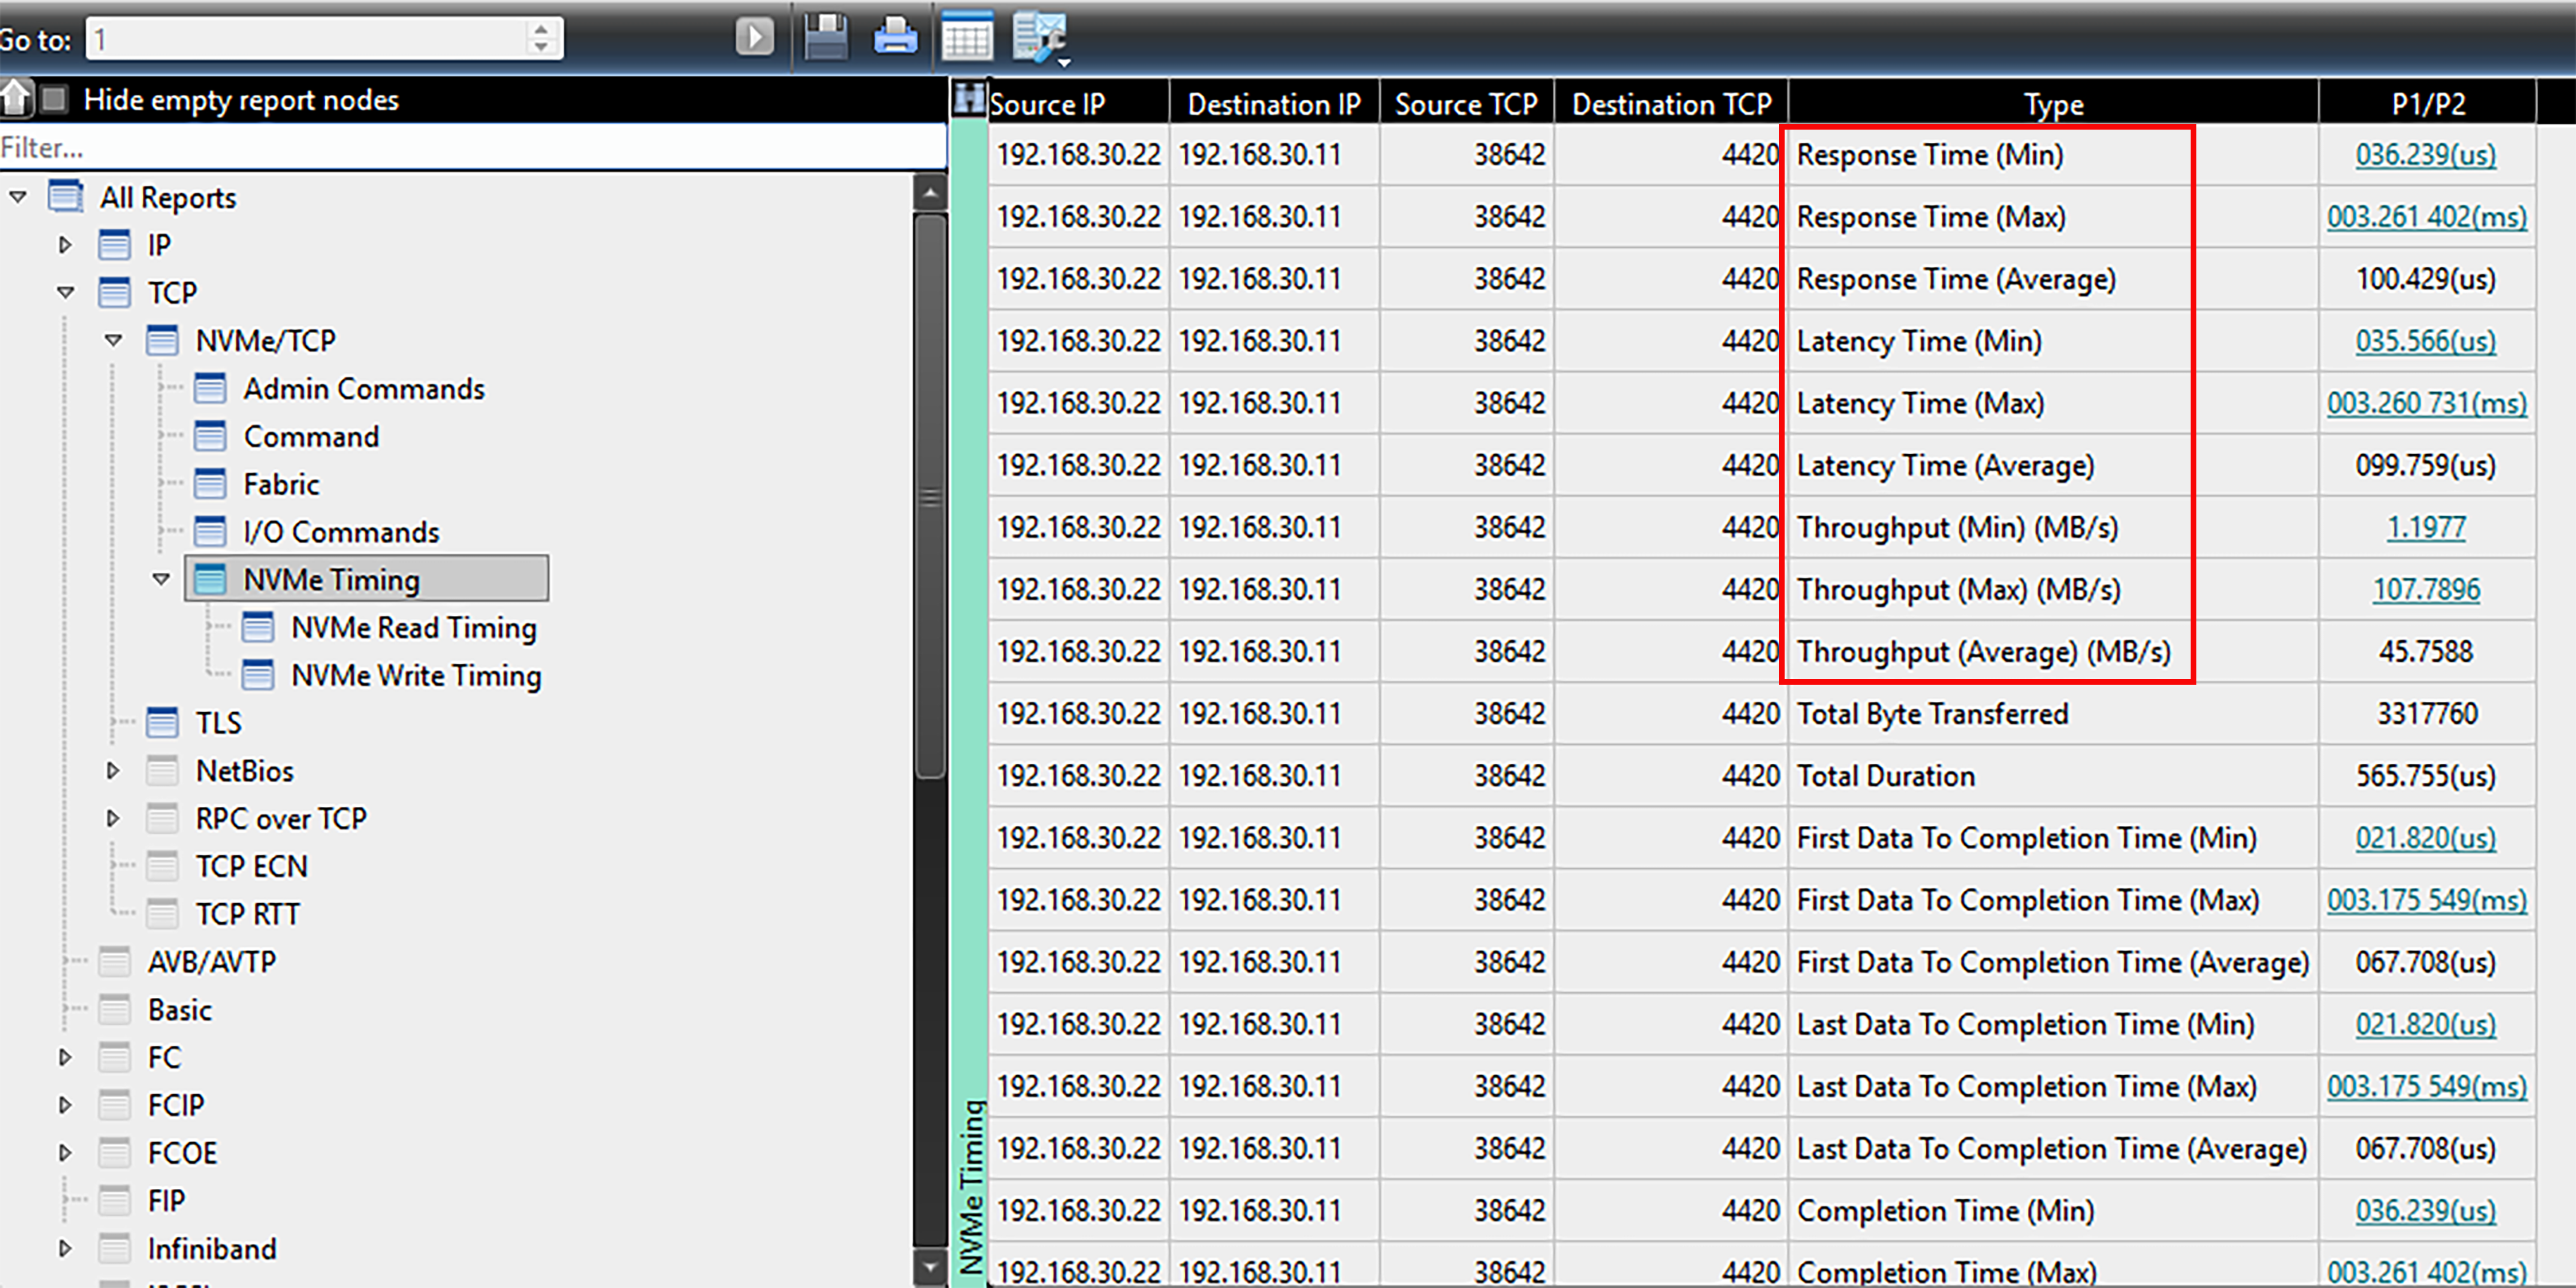Click tree scrollbar down arrow
The image size is (2576, 1288).
930,1267
